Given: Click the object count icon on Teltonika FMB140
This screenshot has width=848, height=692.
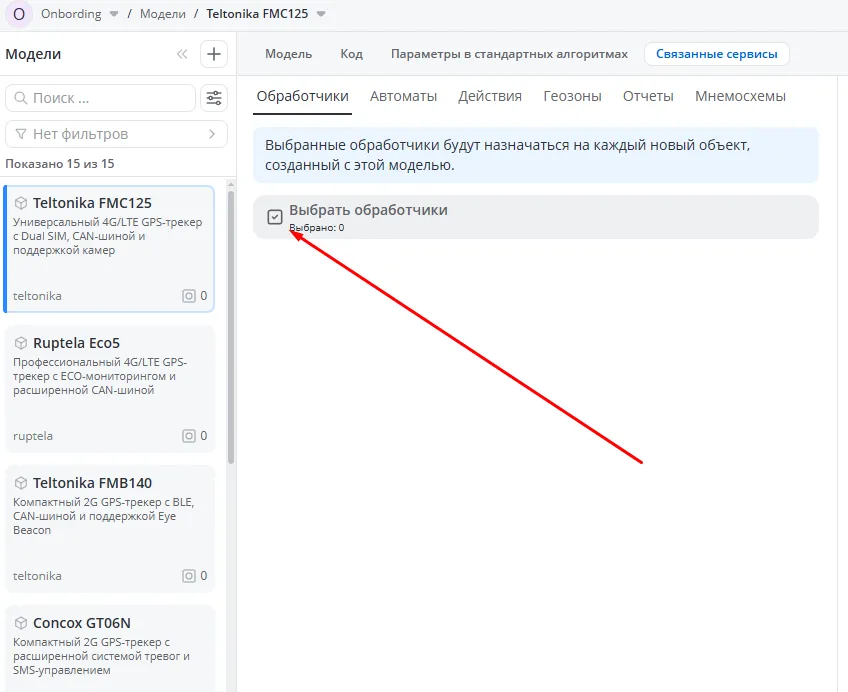Looking at the screenshot, I should point(189,576).
